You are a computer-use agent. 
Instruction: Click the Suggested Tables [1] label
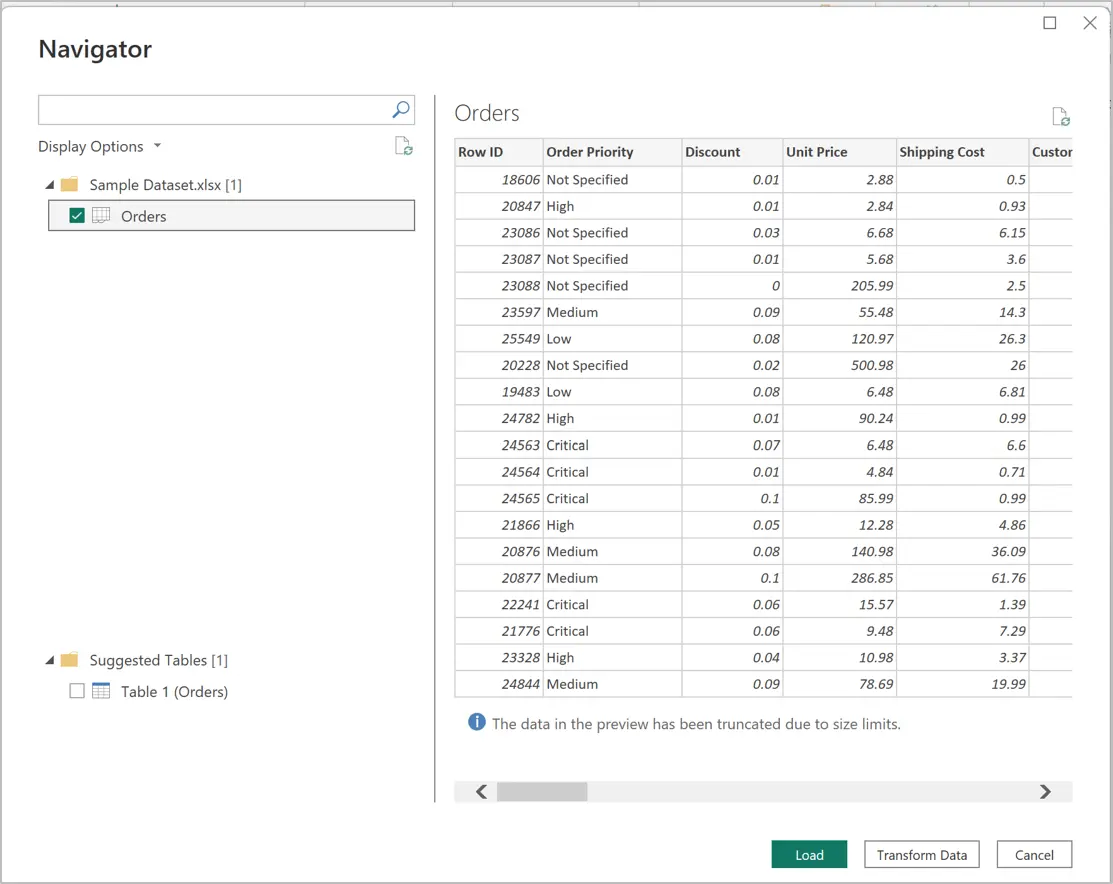click(x=158, y=660)
